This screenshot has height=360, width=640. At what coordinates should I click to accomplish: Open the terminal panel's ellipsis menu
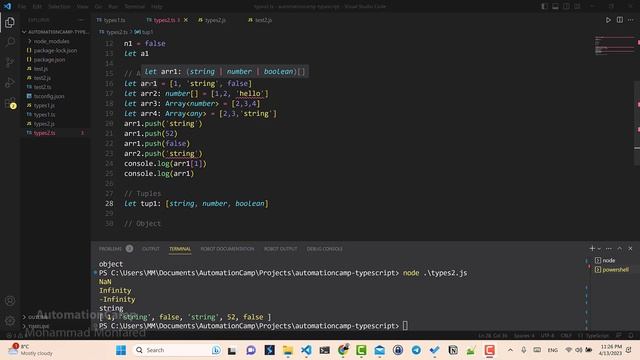(x=609, y=248)
